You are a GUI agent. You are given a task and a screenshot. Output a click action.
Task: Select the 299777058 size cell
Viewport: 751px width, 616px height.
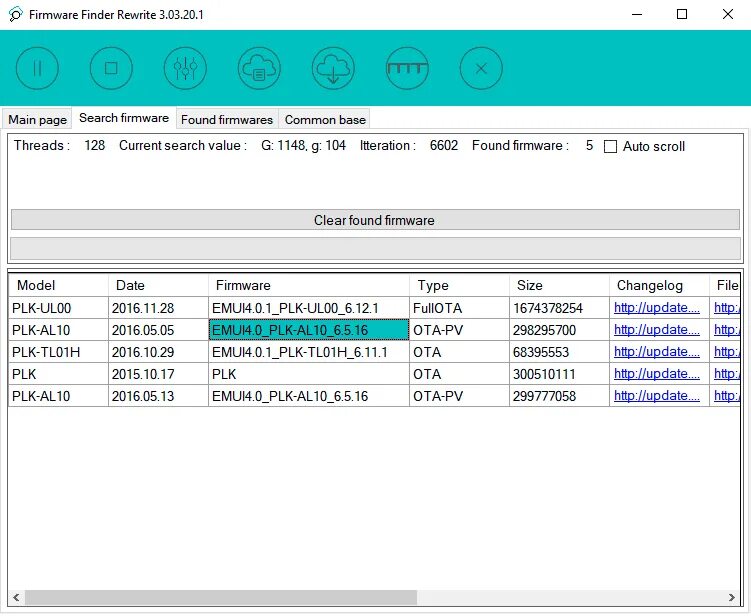point(559,396)
